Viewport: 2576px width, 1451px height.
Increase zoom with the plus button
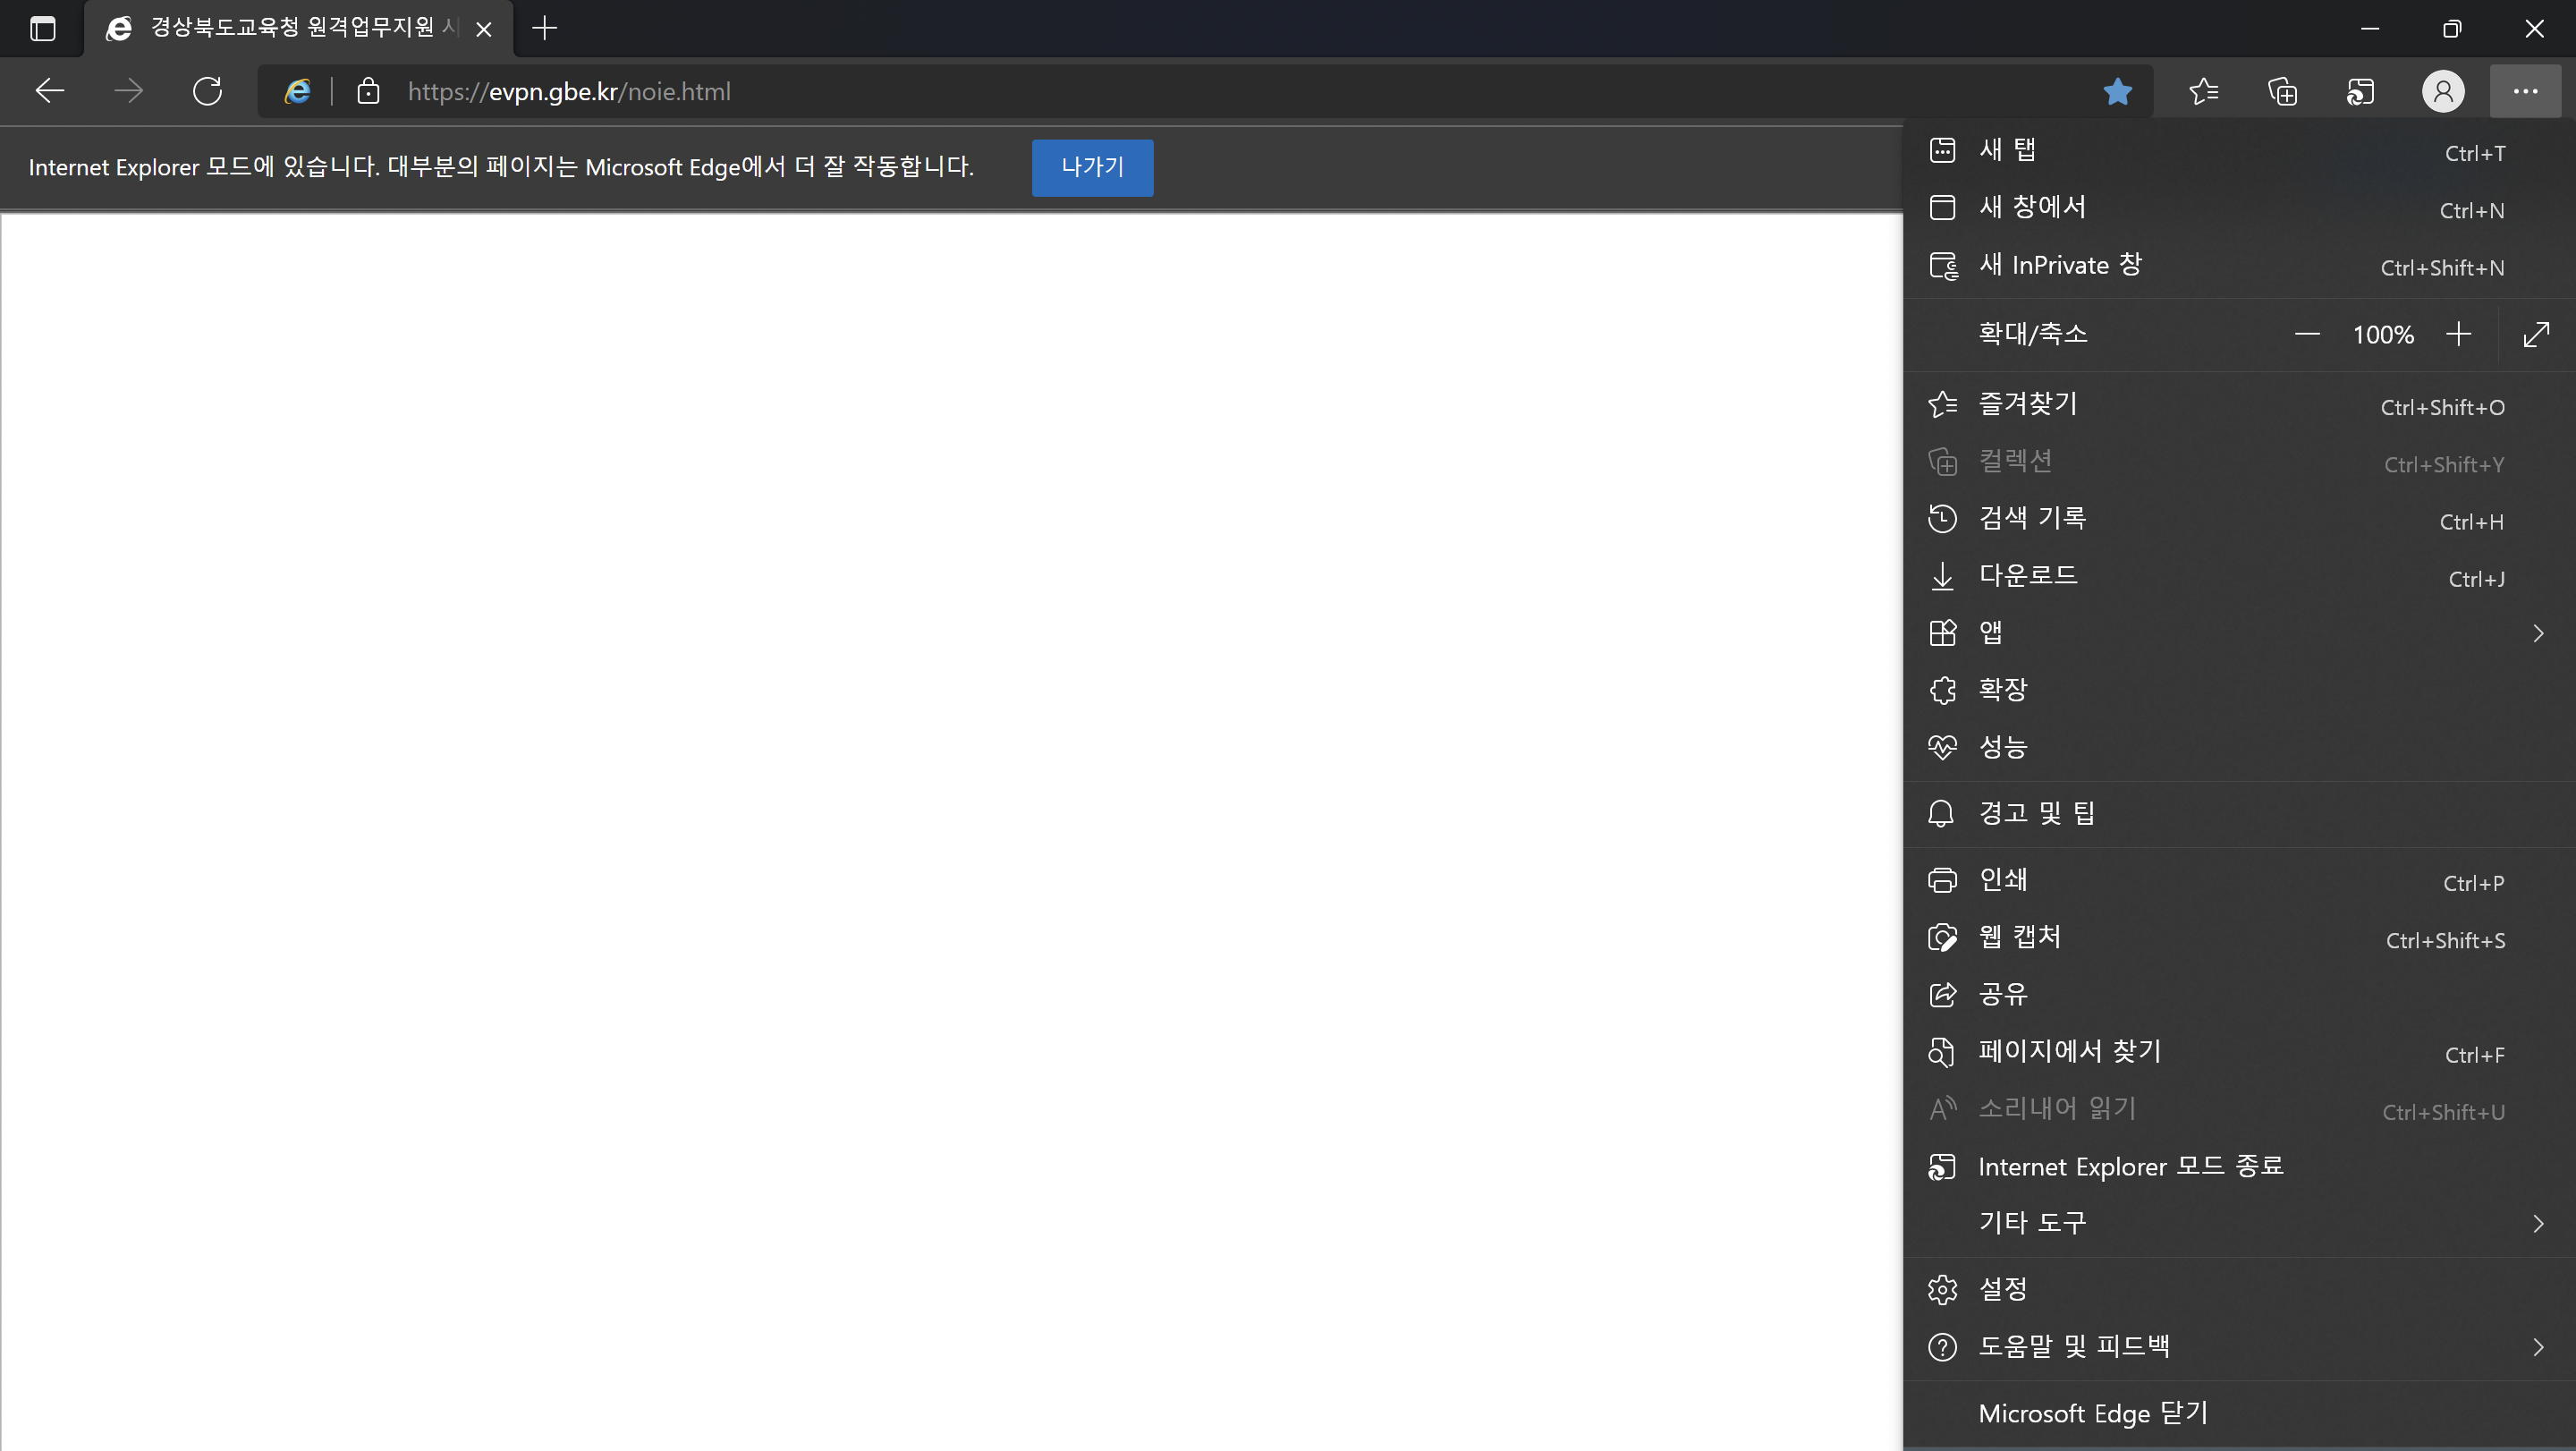coord(2458,334)
